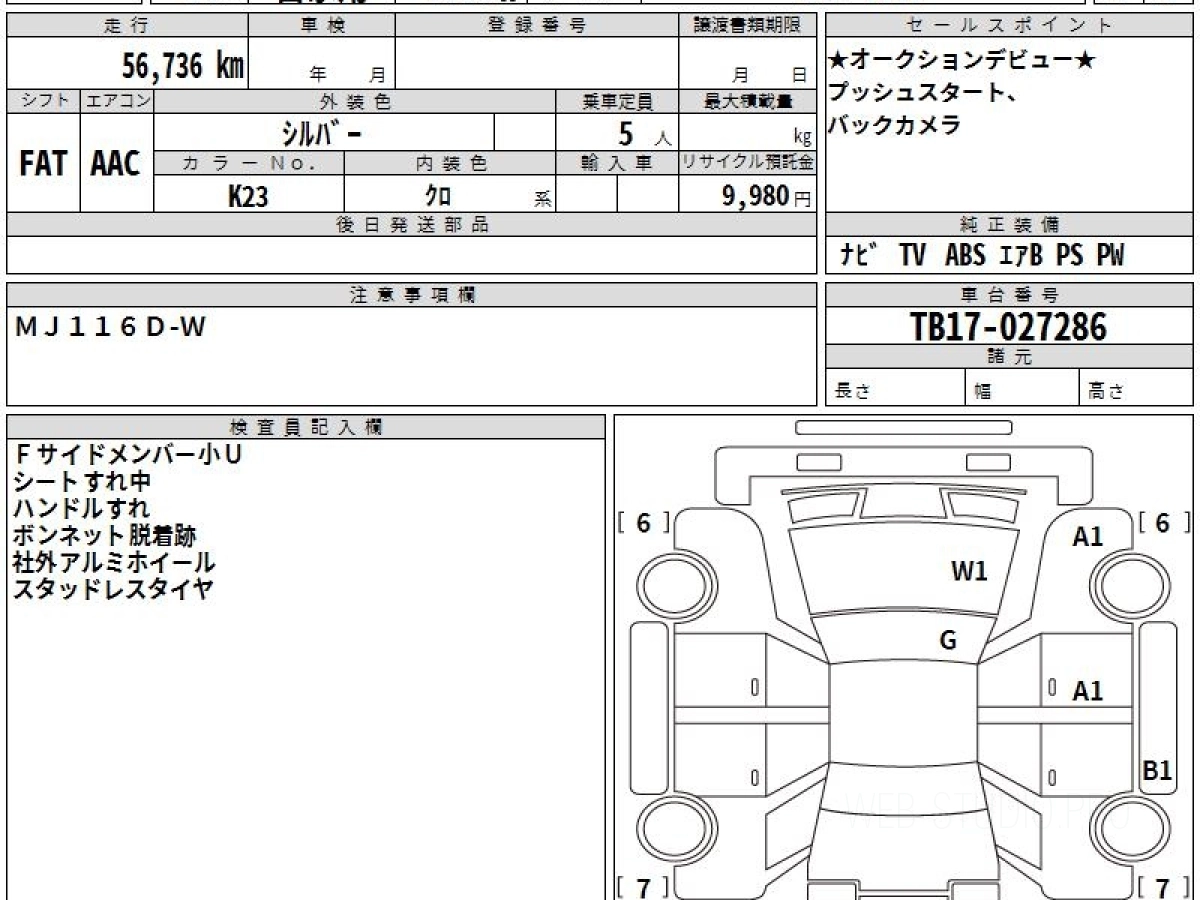Click the A1 mark on the door panel
Image resolution: width=1200 pixels, height=900 pixels.
pos(1088,691)
